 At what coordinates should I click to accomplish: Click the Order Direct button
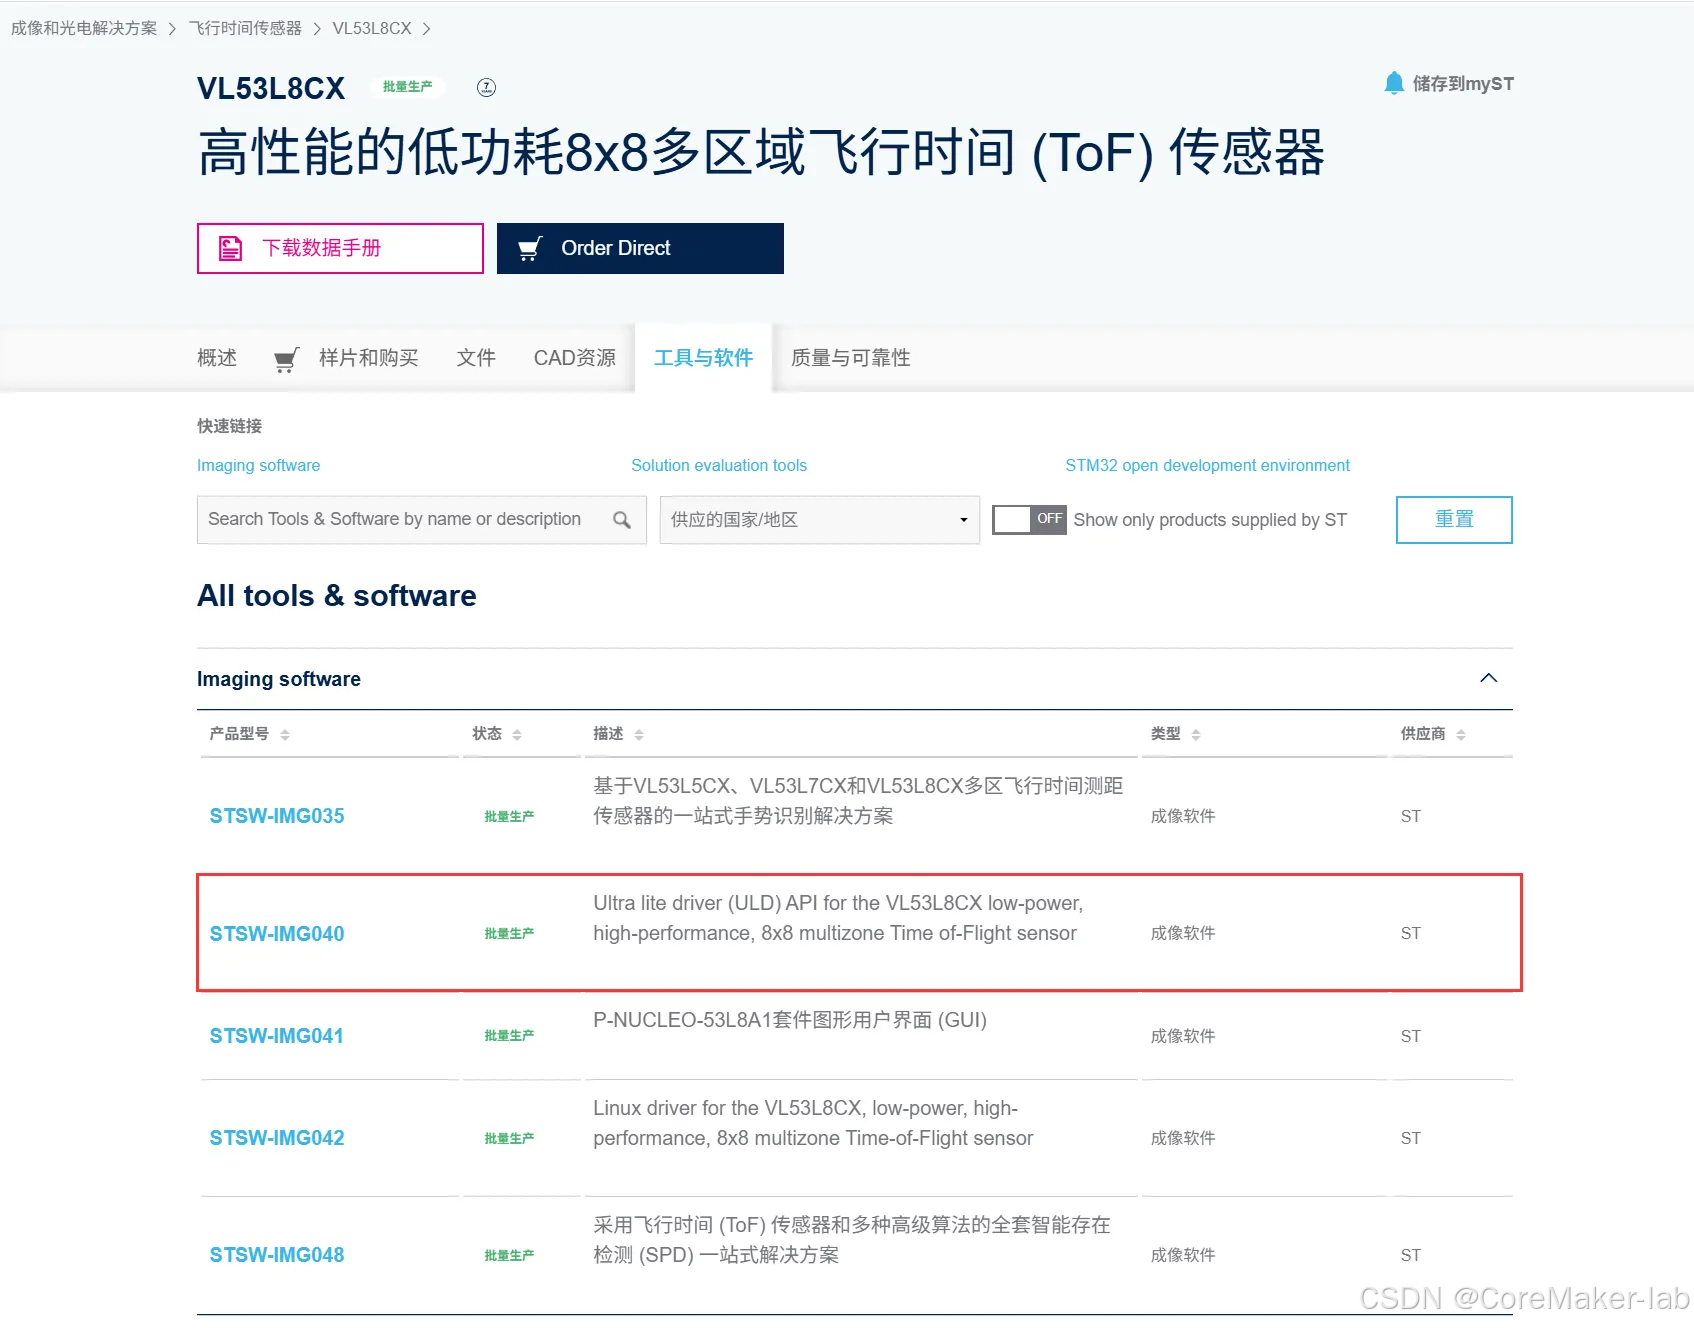640,248
